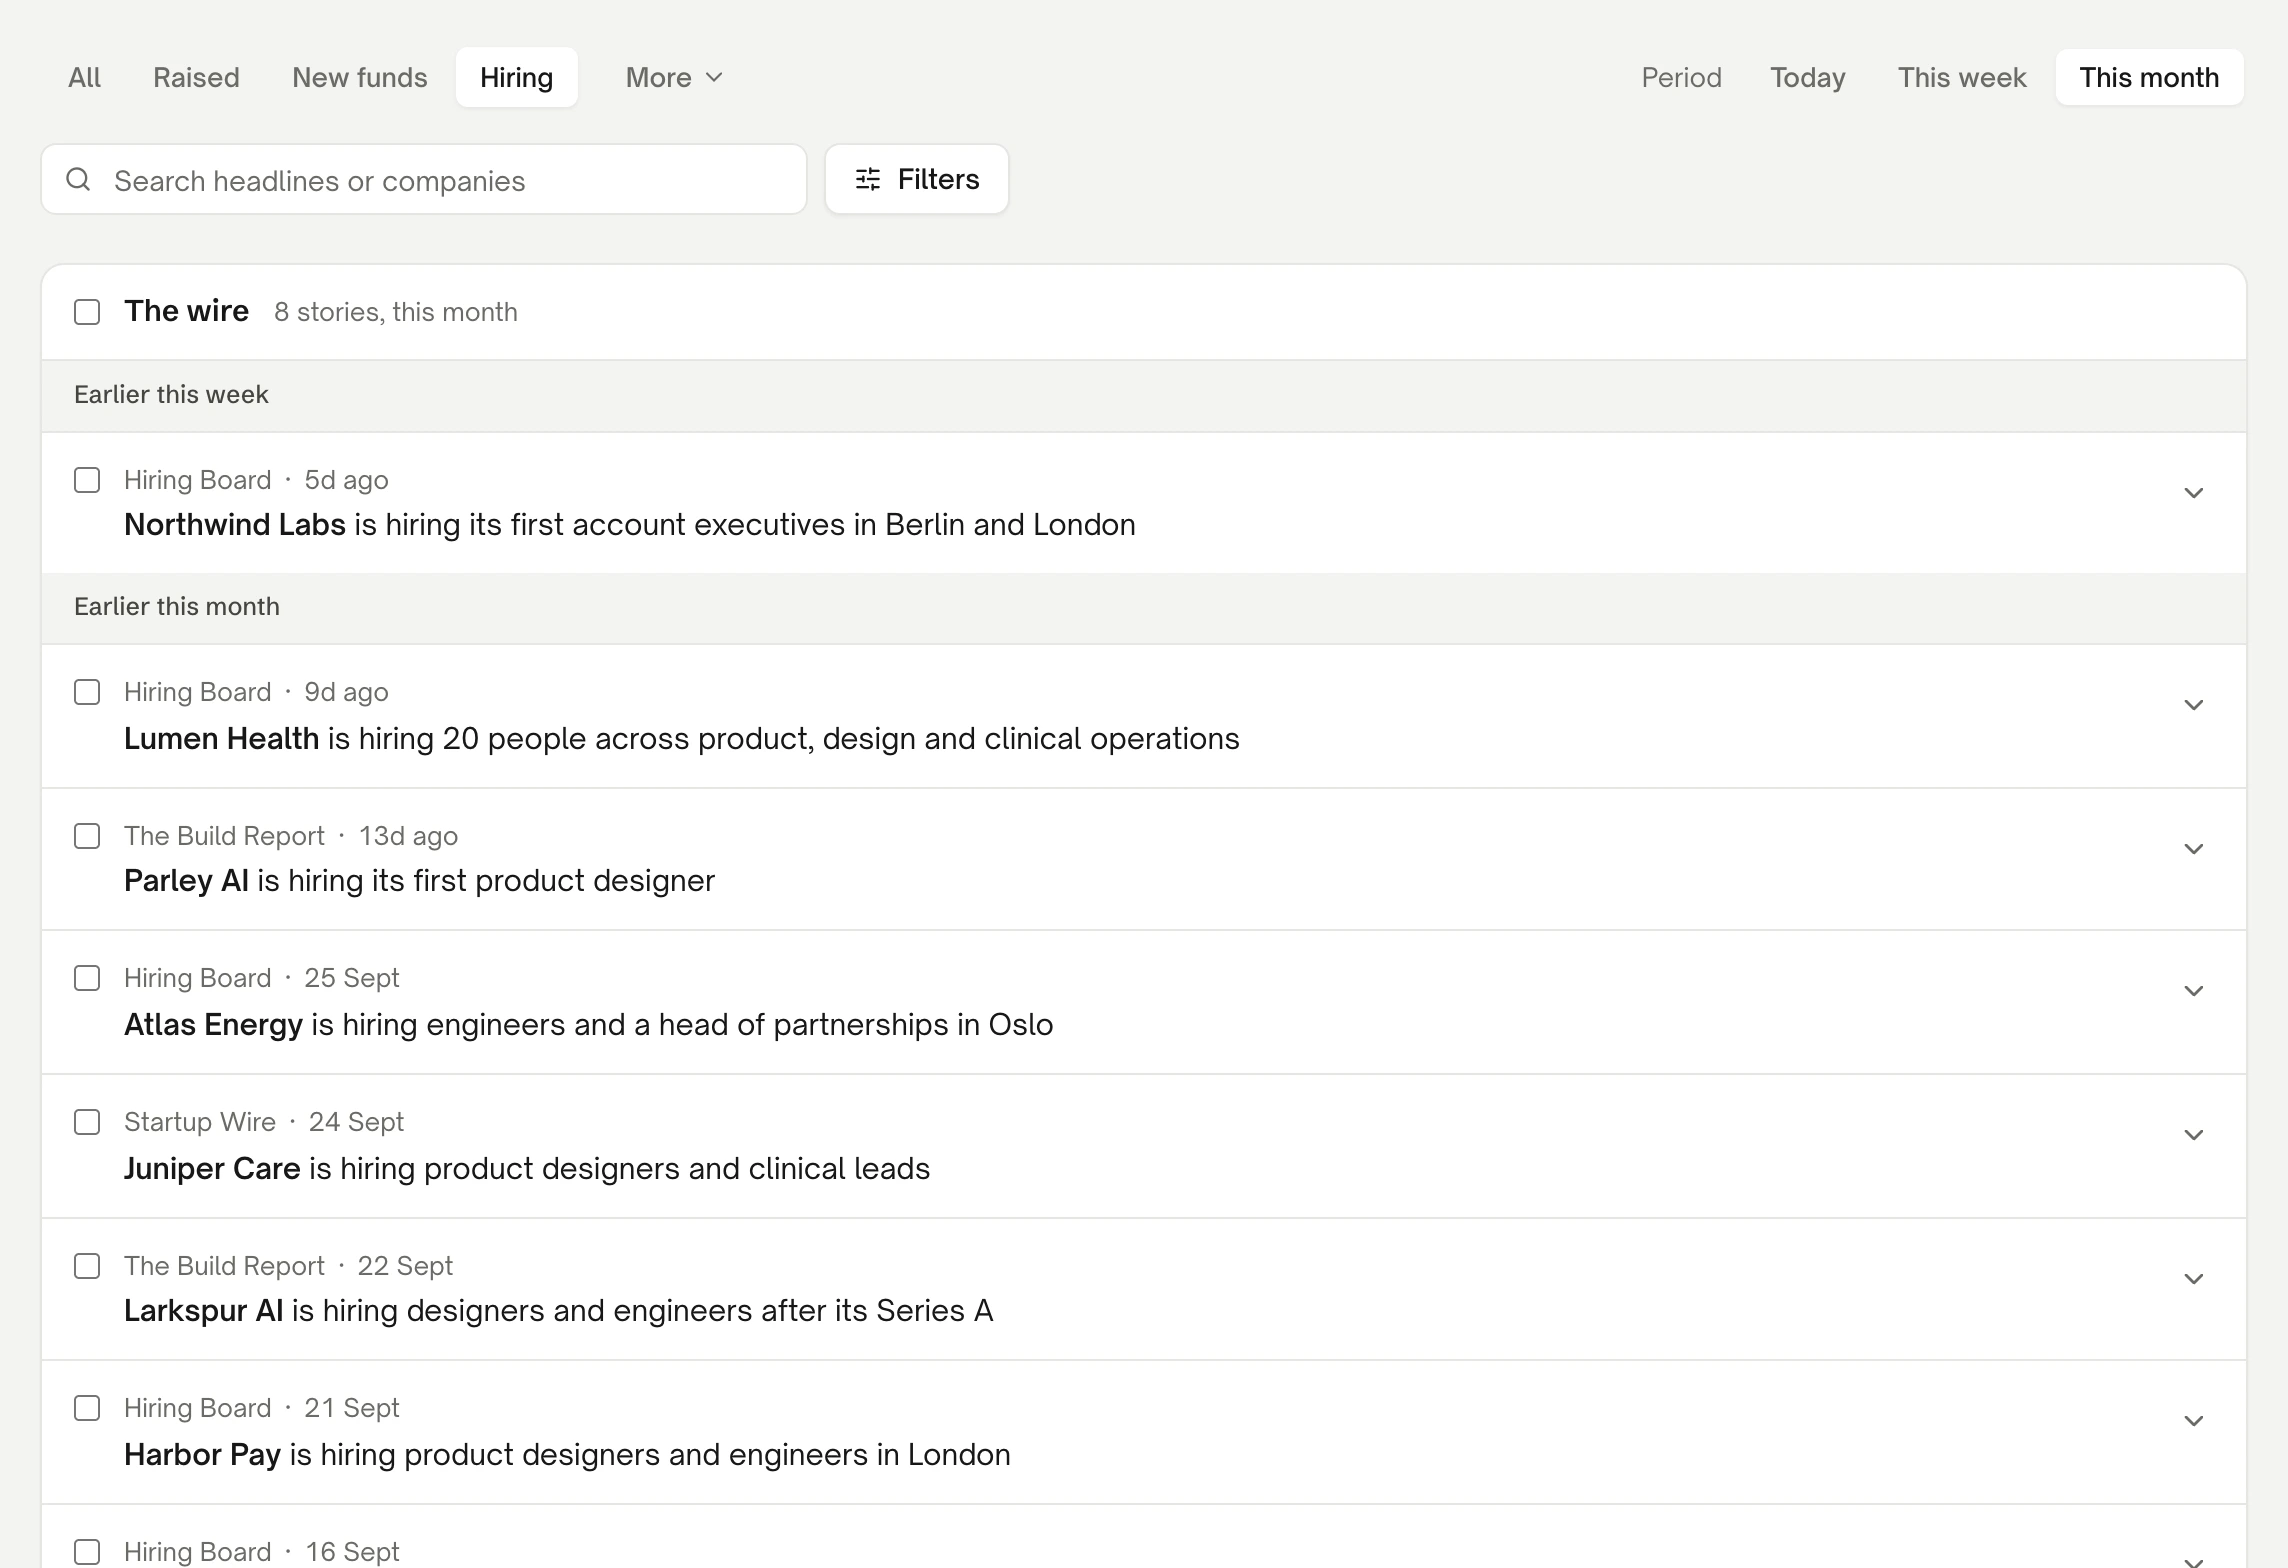Mark the Juniper Care story checkbox
Image resolution: width=2288 pixels, height=1568 pixels.
pyautogui.click(x=87, y=1122)
